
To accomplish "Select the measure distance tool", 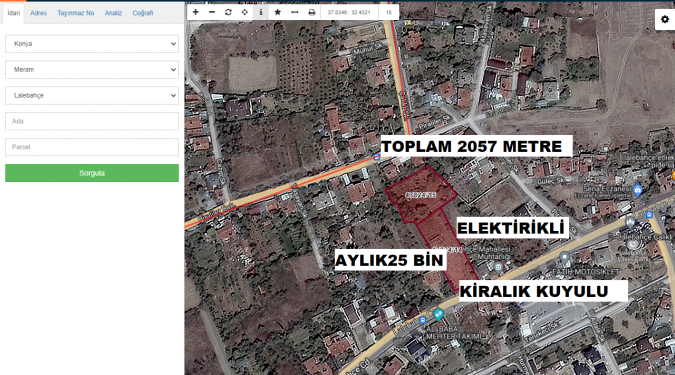I will [x=294, y=12].
